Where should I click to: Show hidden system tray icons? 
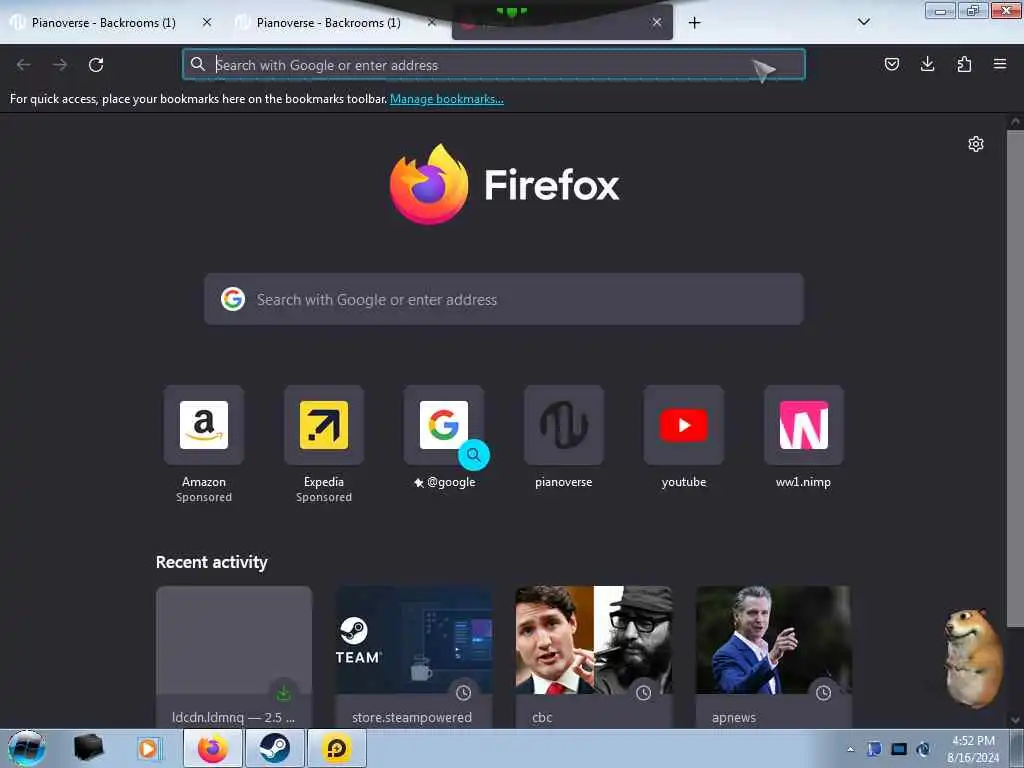coord(850,749)
